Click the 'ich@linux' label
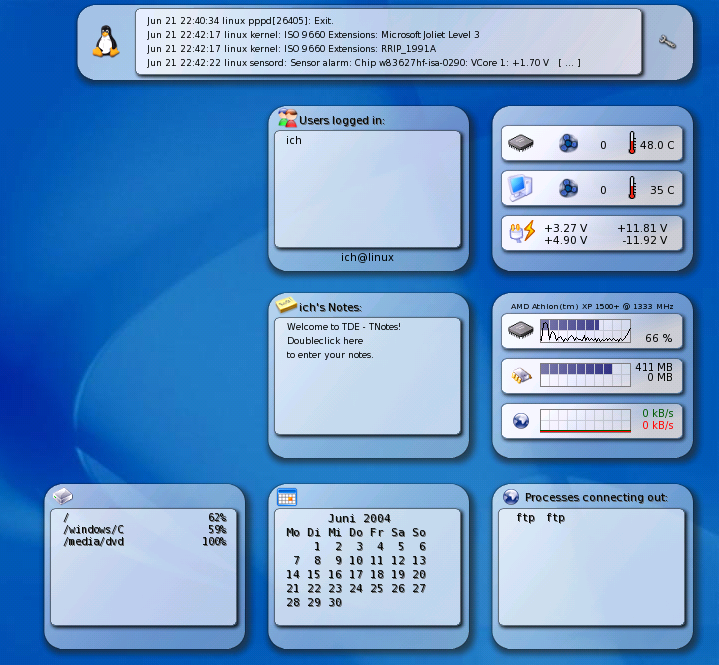The height and width of the screenshot is (665, 719). tap(367, 257)
